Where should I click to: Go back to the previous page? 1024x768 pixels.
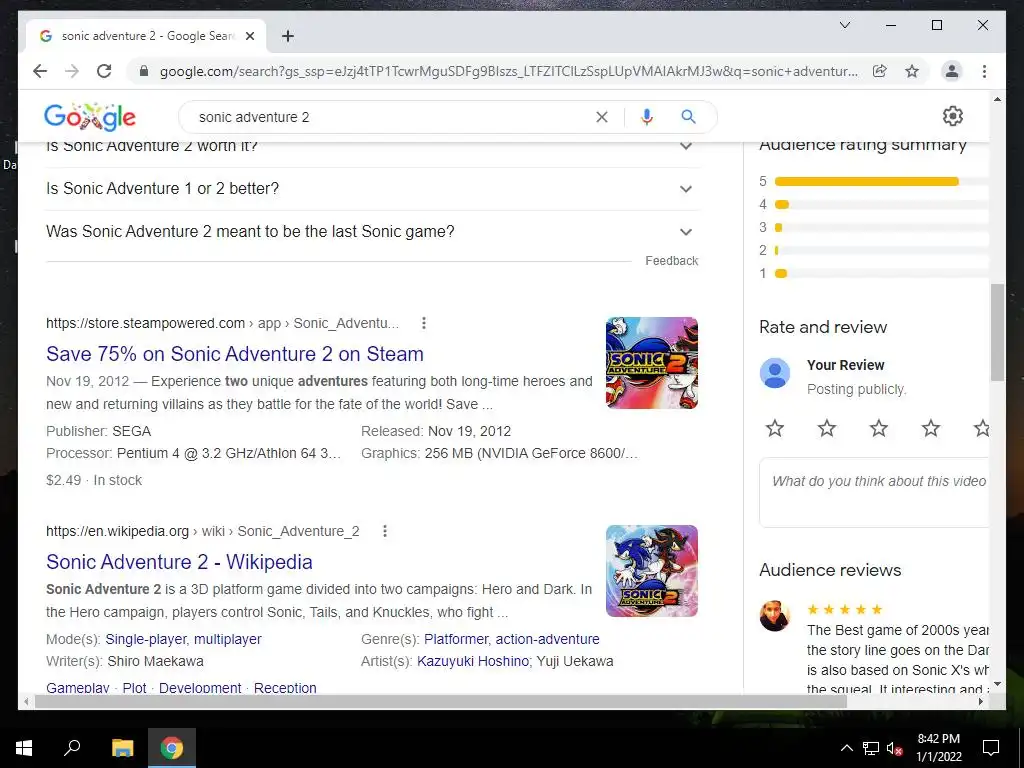pos(40,71)
